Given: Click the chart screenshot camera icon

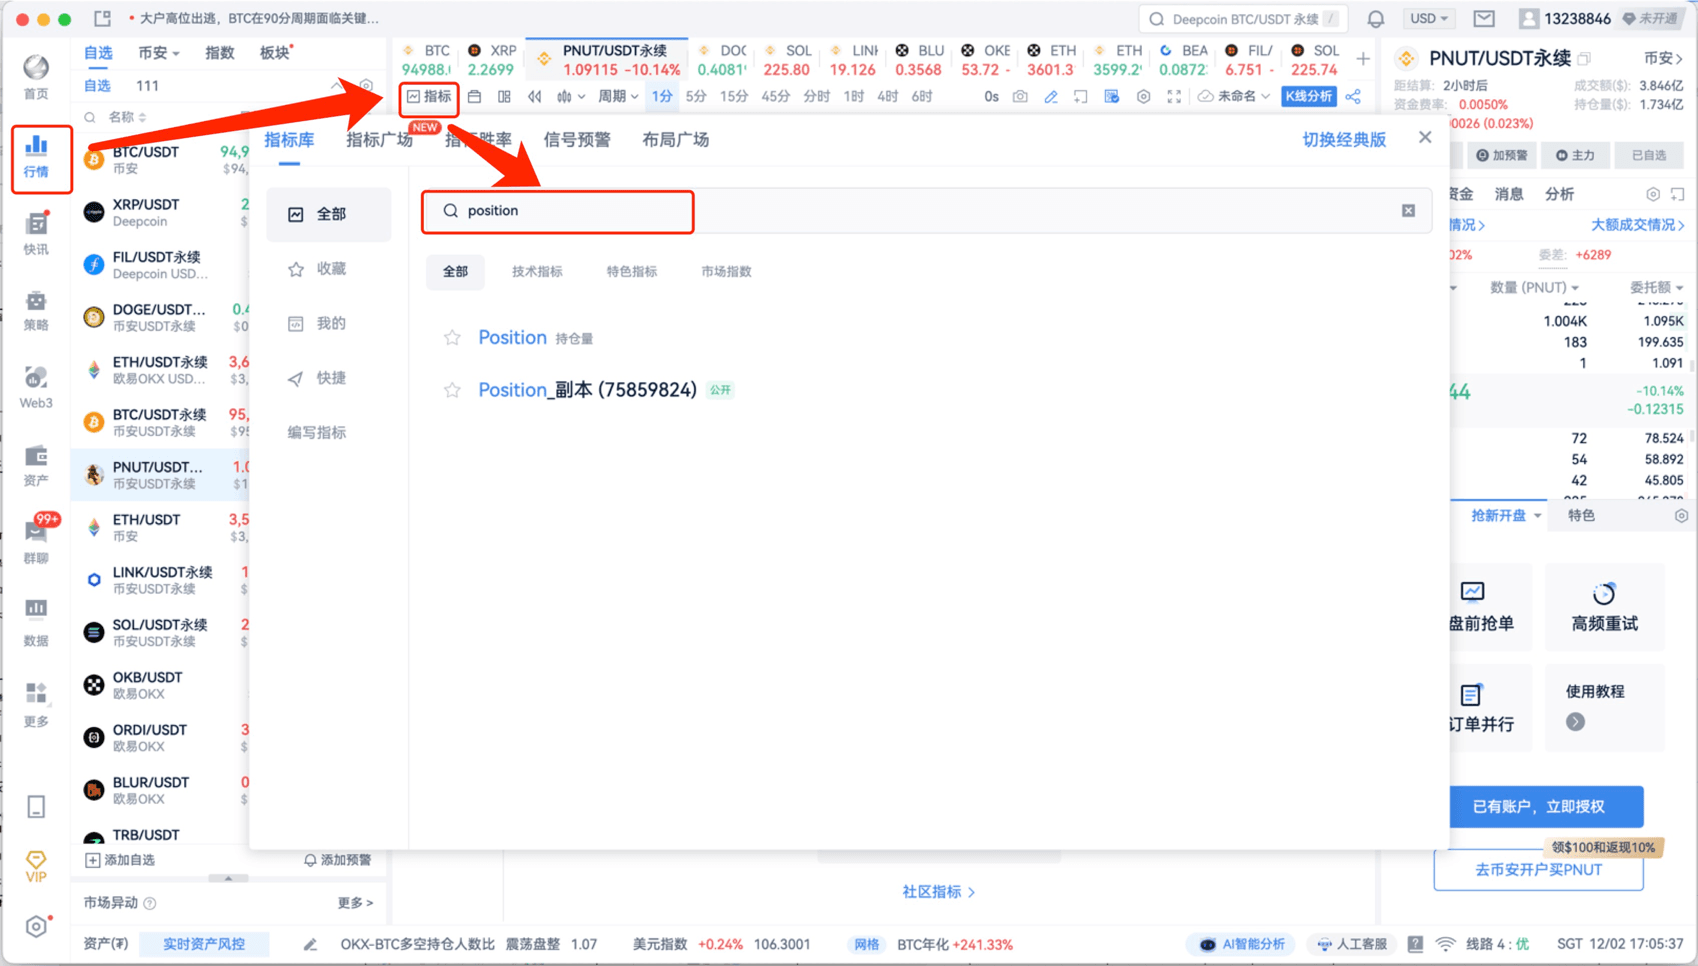Looking at the screenshot, I should click(x=1020, y=97).
